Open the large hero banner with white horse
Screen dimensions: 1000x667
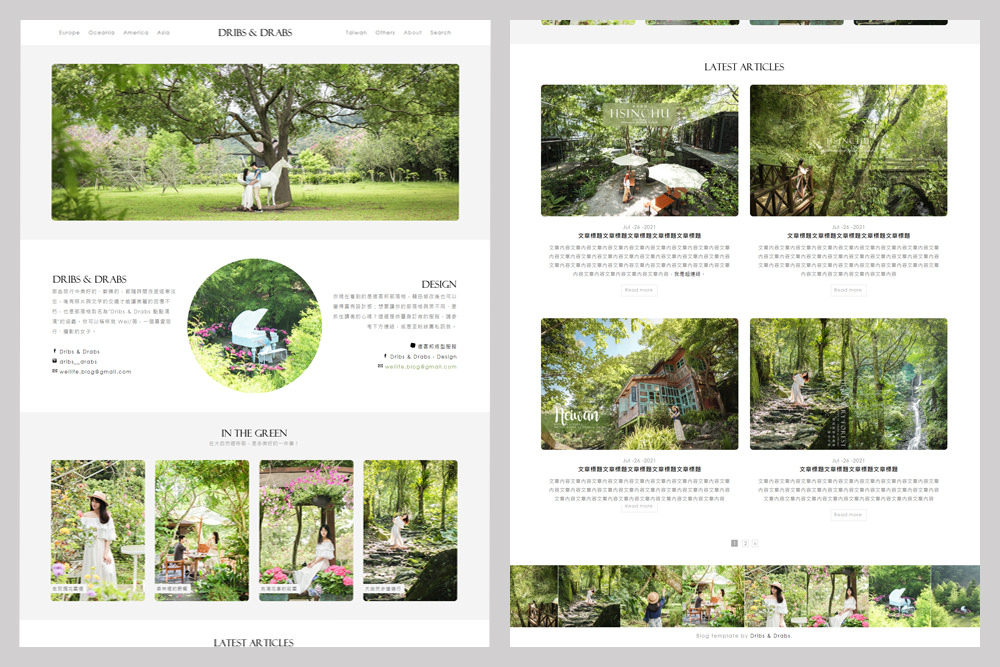coord(255,142)
